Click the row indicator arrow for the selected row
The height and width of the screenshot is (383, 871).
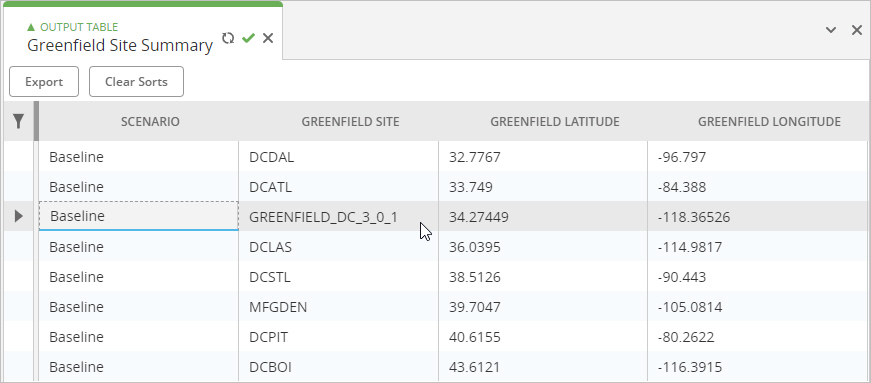pyautogui.click(x=18, y=216)
